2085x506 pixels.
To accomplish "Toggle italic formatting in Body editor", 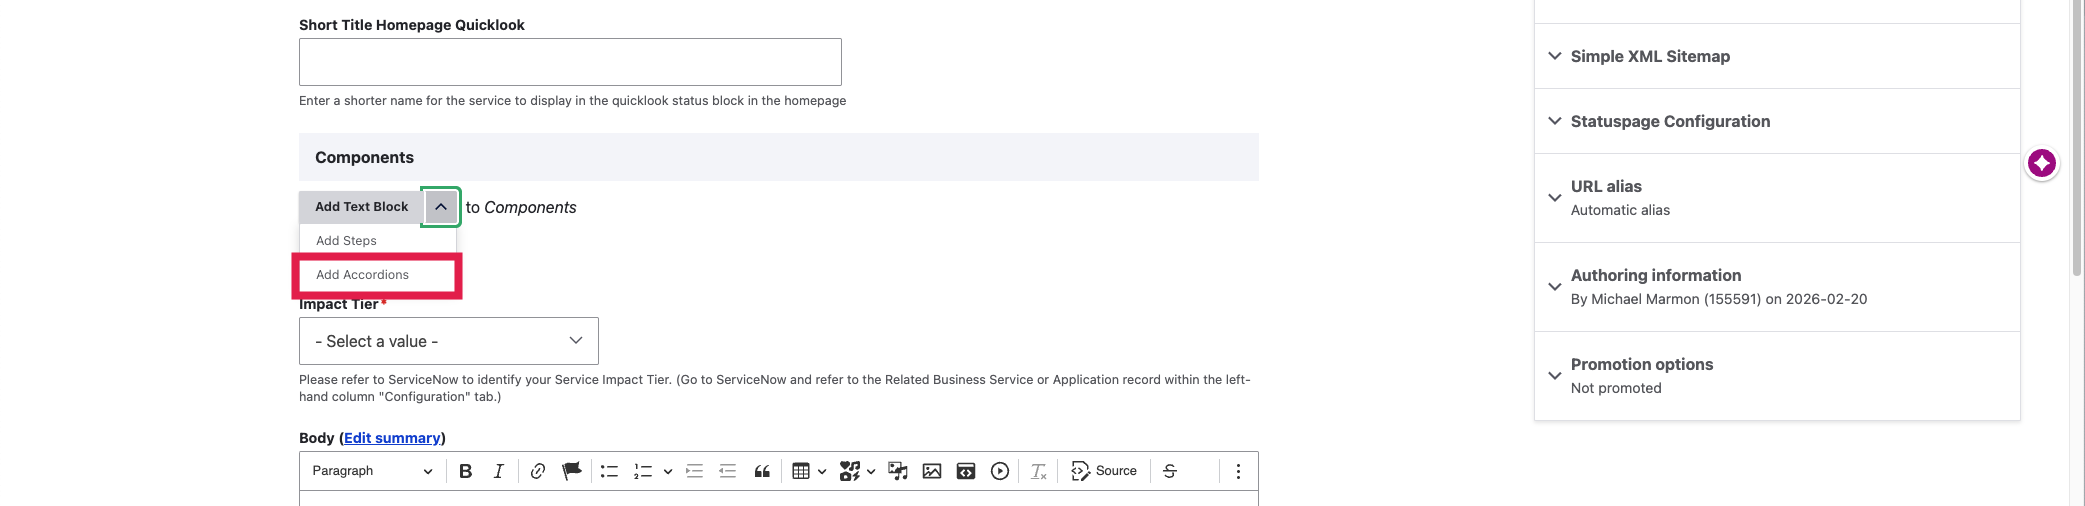I will point(498,471).
